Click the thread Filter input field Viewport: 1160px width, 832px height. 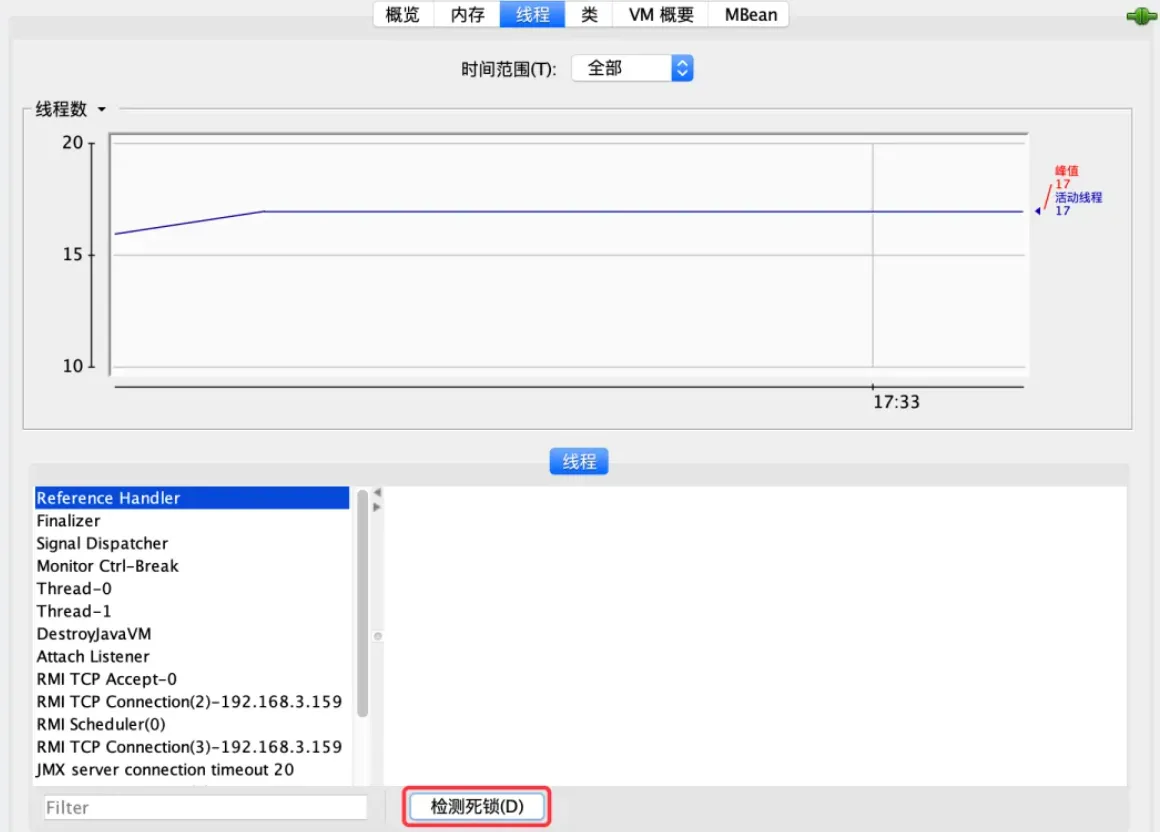[205, 808]
